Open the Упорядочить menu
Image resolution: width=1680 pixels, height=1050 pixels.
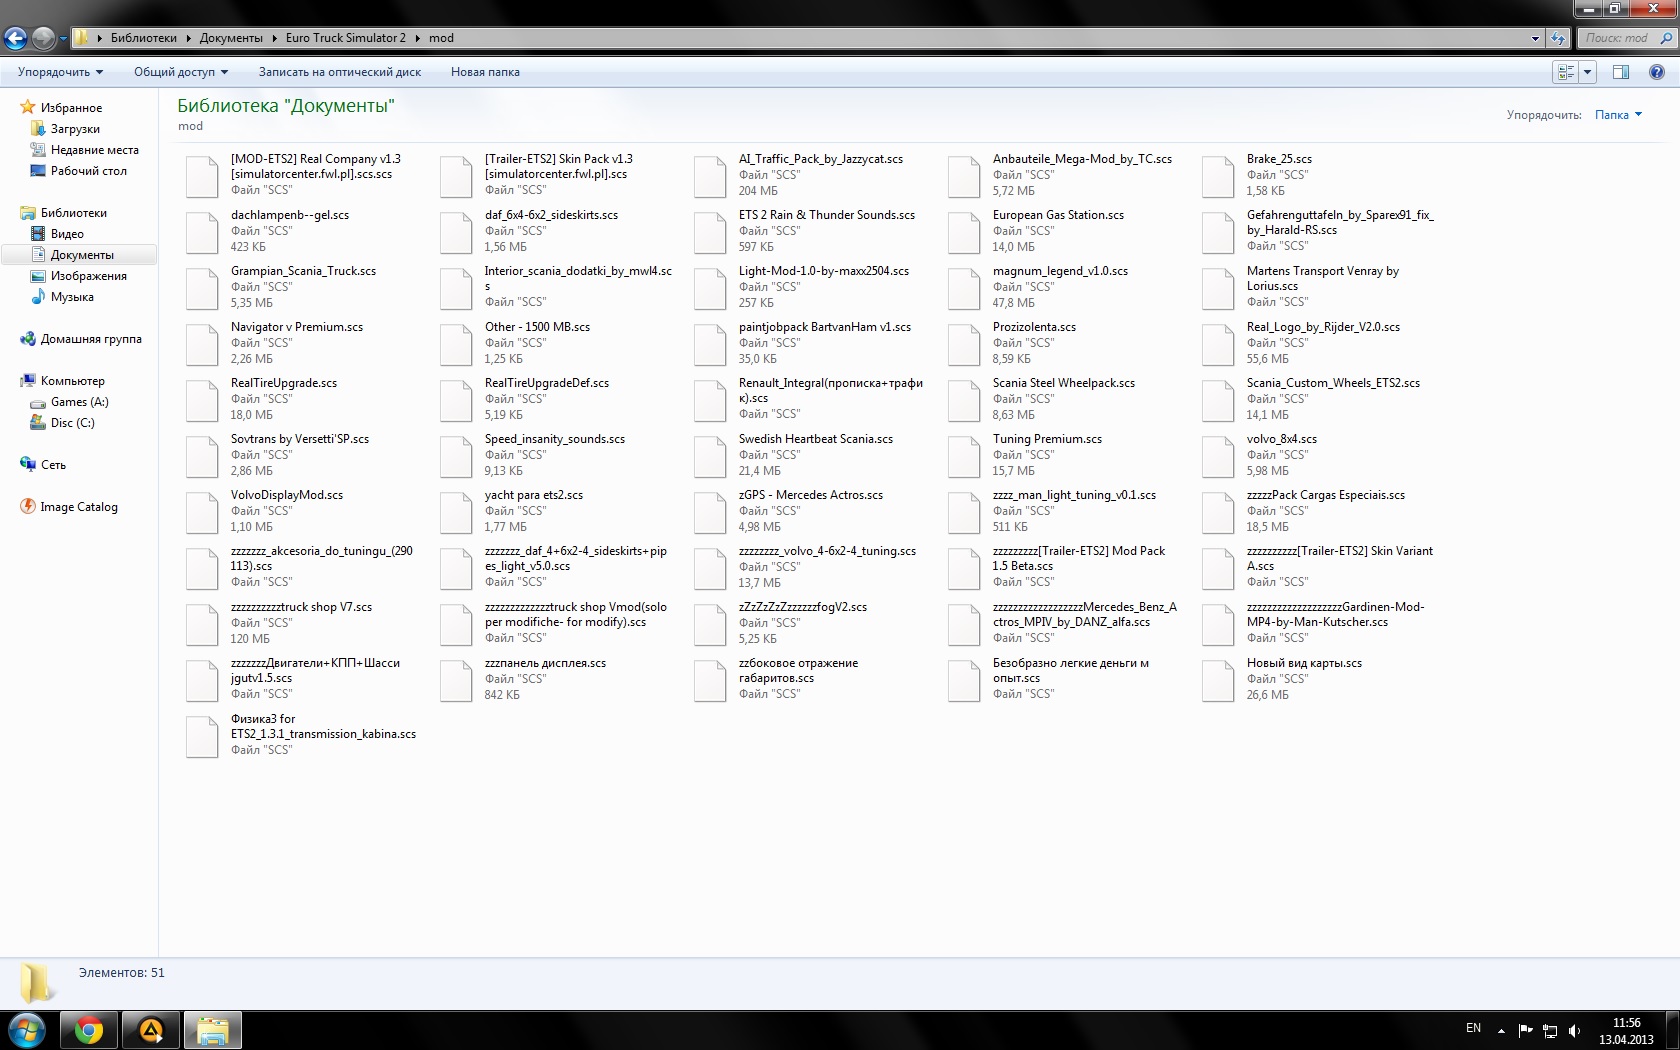tap(60, 72)
